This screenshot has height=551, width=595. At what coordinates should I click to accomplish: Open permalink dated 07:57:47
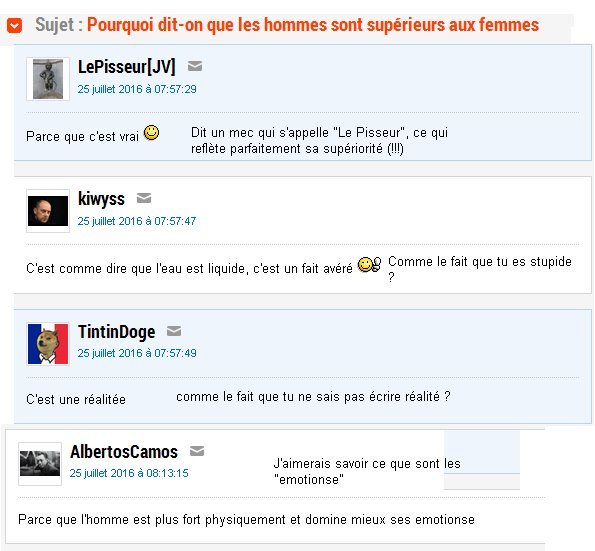tap(137, 221)
